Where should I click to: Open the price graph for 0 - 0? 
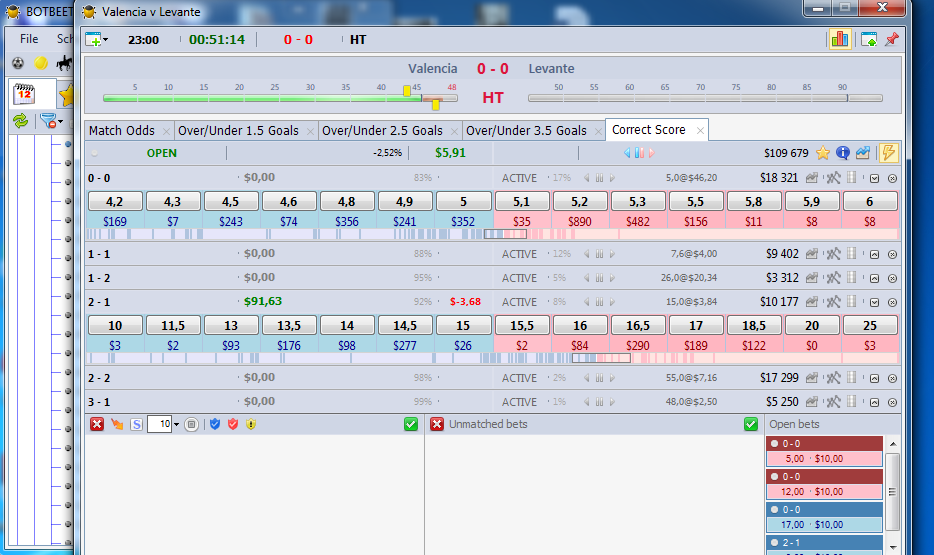tap(811, 178)
